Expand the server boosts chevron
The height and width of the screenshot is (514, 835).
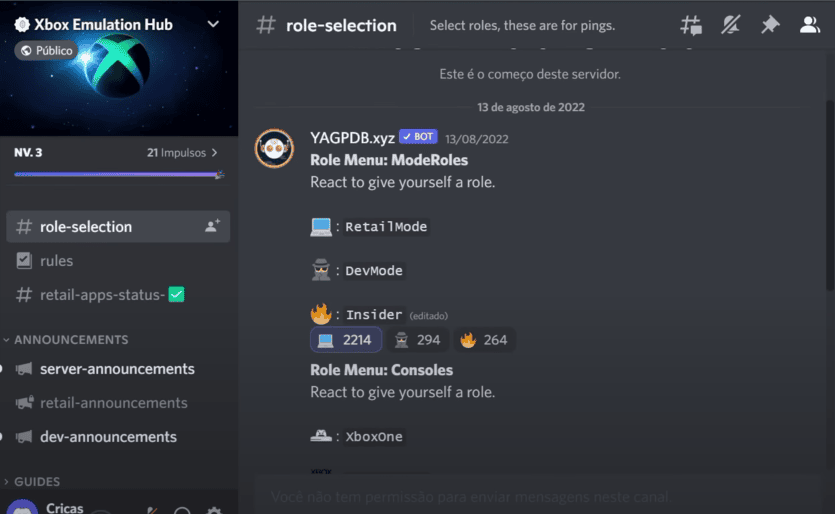[214, 153]
